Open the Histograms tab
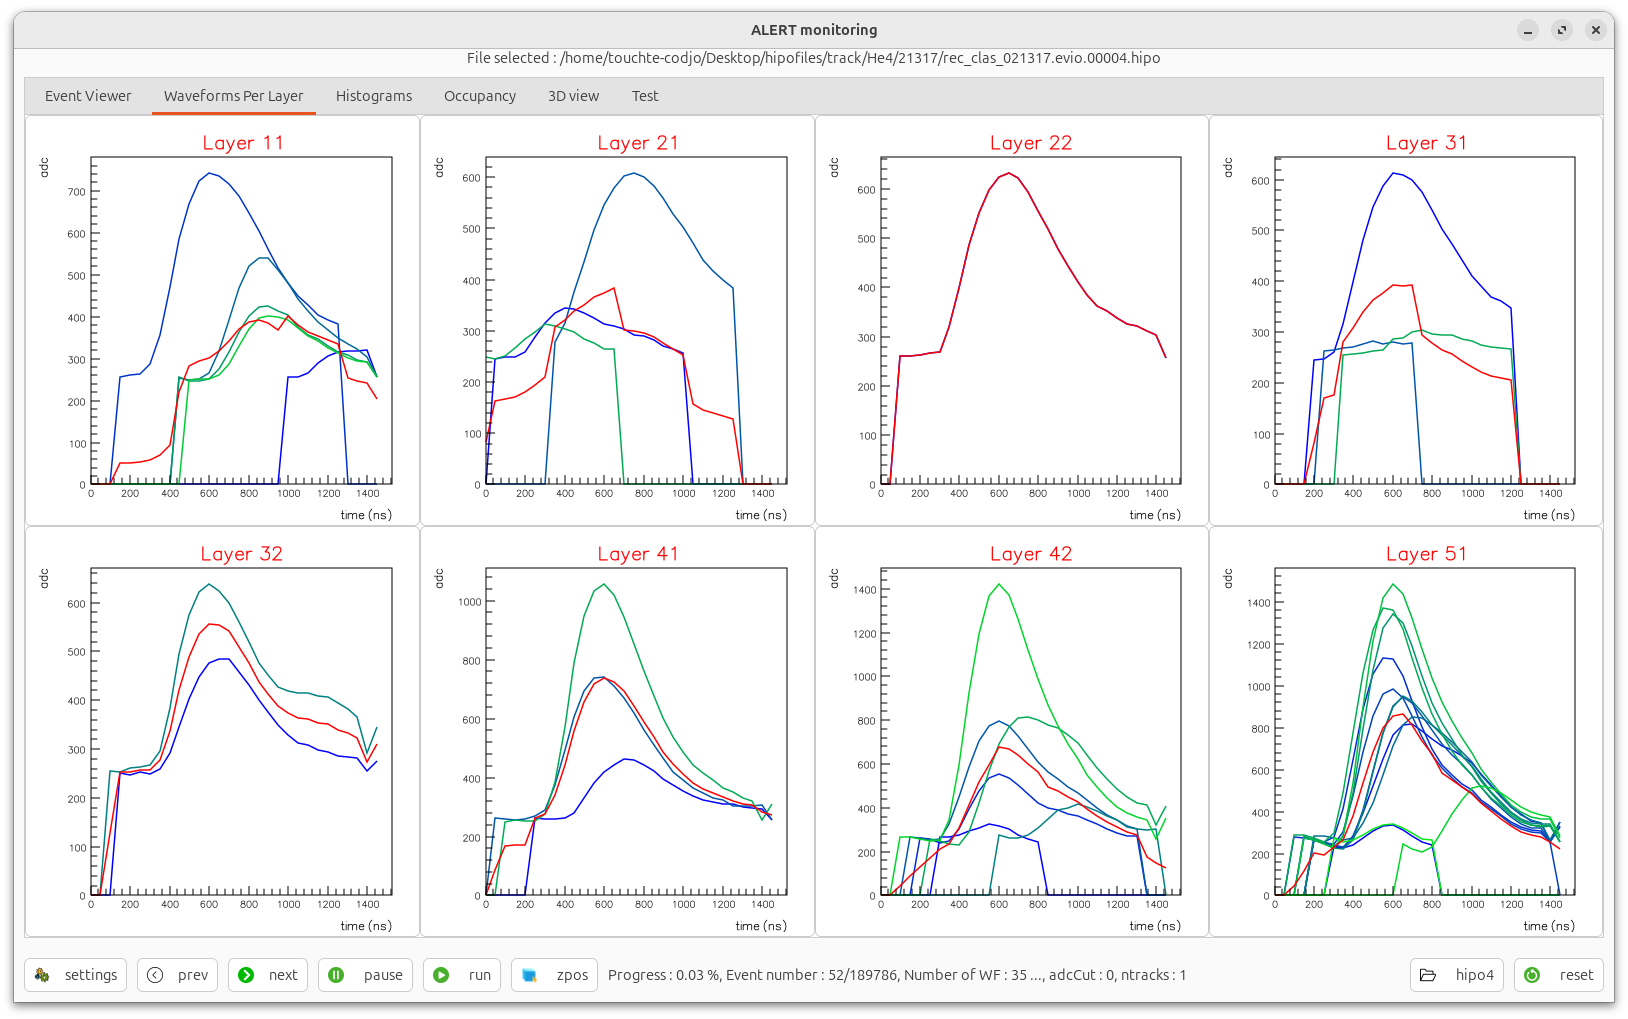Viewport: 1628px width, 1019px height. click(x=374, y=96)
